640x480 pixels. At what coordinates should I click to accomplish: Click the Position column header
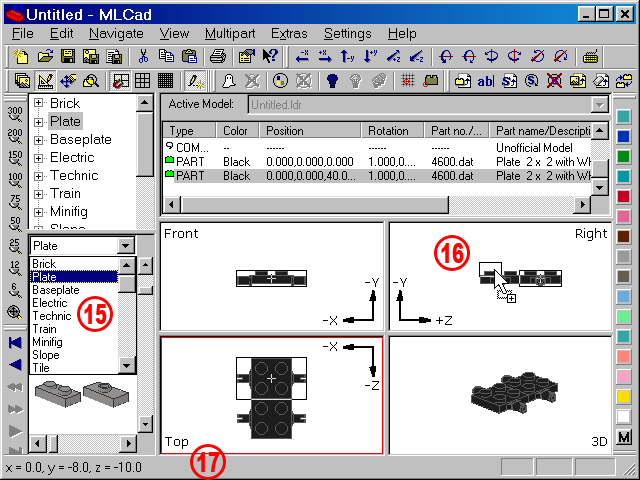310,131
